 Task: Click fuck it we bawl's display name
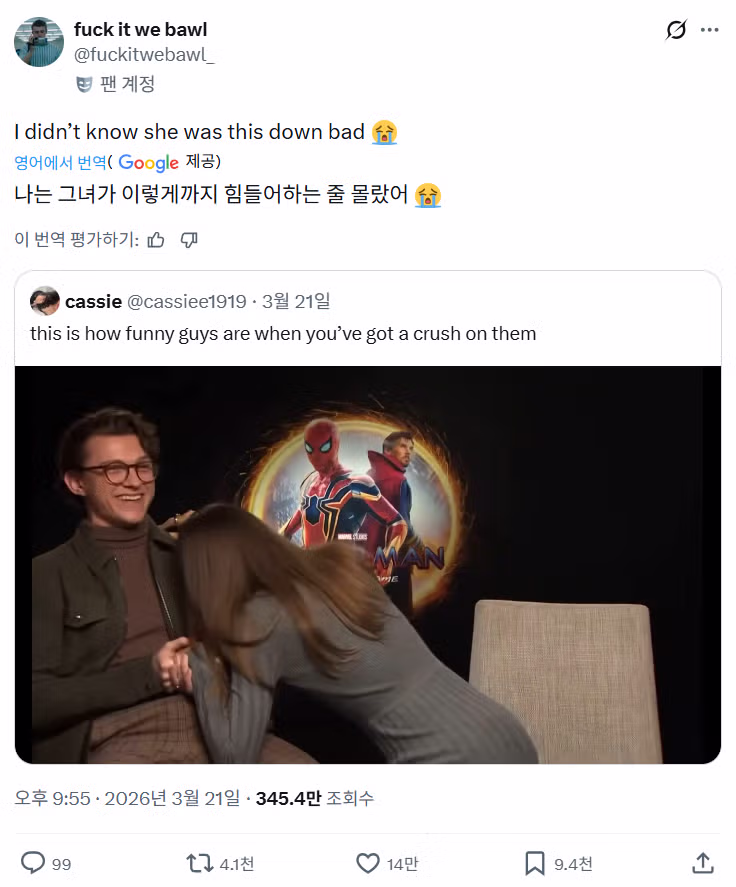click(x=141, y=28)
